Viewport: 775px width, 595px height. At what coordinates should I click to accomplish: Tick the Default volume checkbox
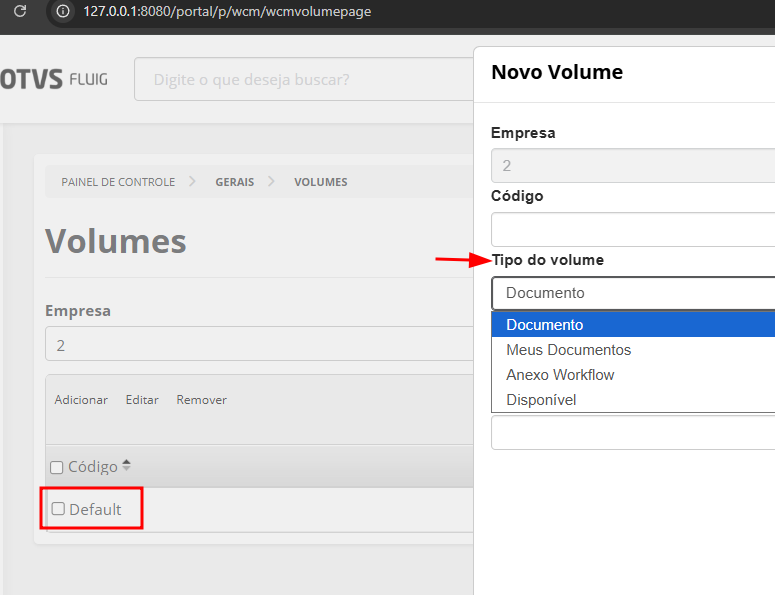pos(58,509)
